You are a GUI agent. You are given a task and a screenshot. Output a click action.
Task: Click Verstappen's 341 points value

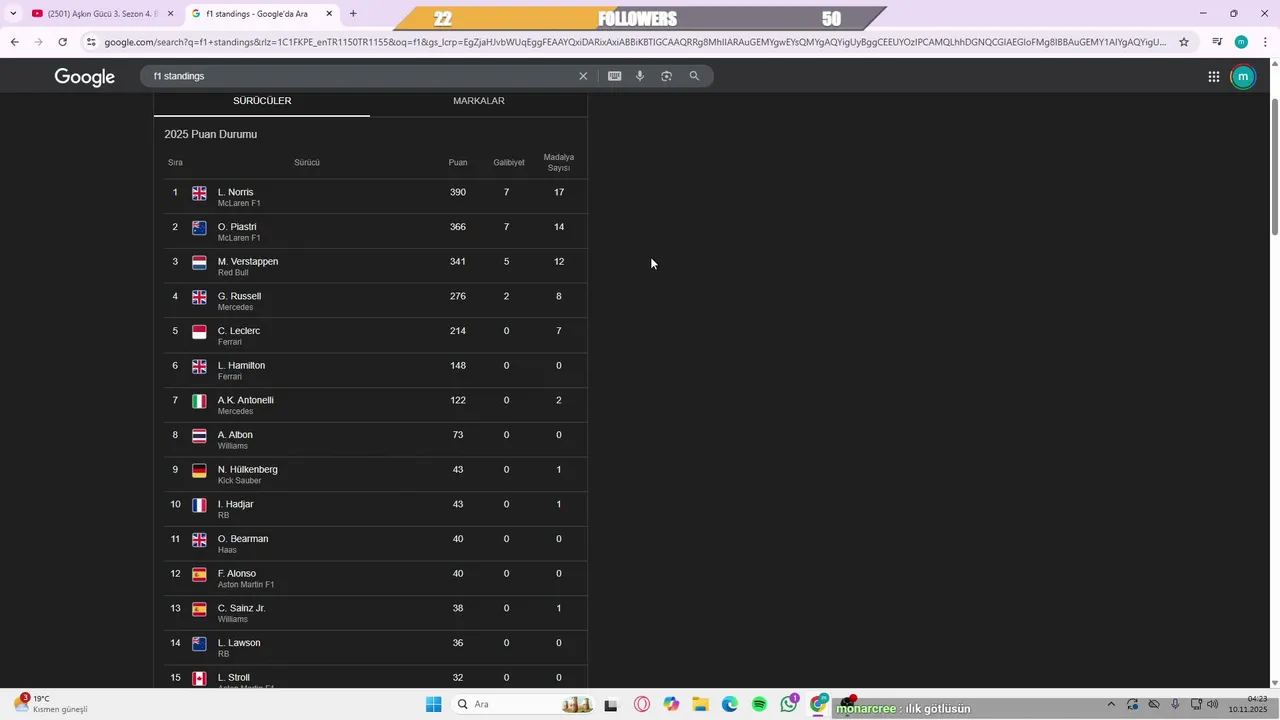(458, 262)
